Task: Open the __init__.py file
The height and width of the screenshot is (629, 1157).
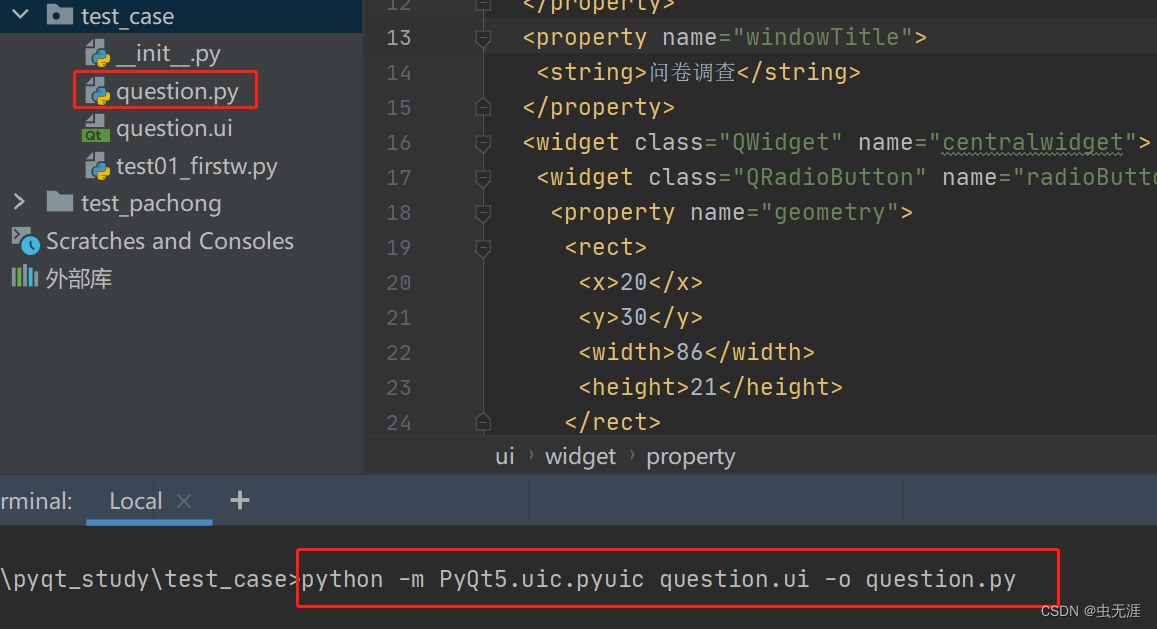Action: 168,53
